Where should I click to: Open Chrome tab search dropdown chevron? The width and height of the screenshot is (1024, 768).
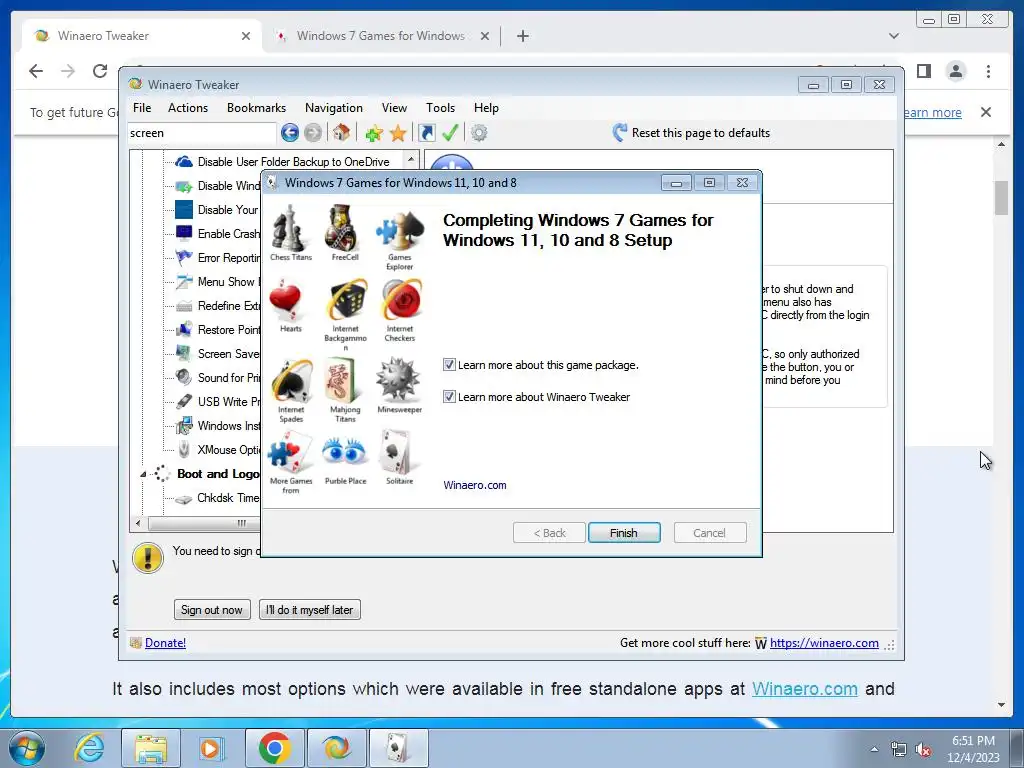[894, 36]
